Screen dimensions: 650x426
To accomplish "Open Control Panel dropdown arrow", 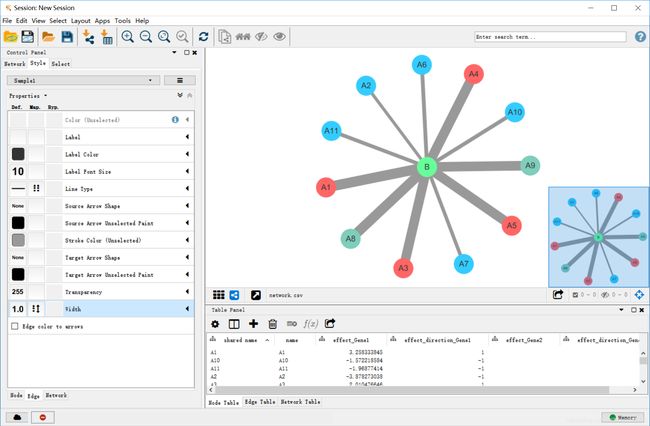I will coord(174,53).
